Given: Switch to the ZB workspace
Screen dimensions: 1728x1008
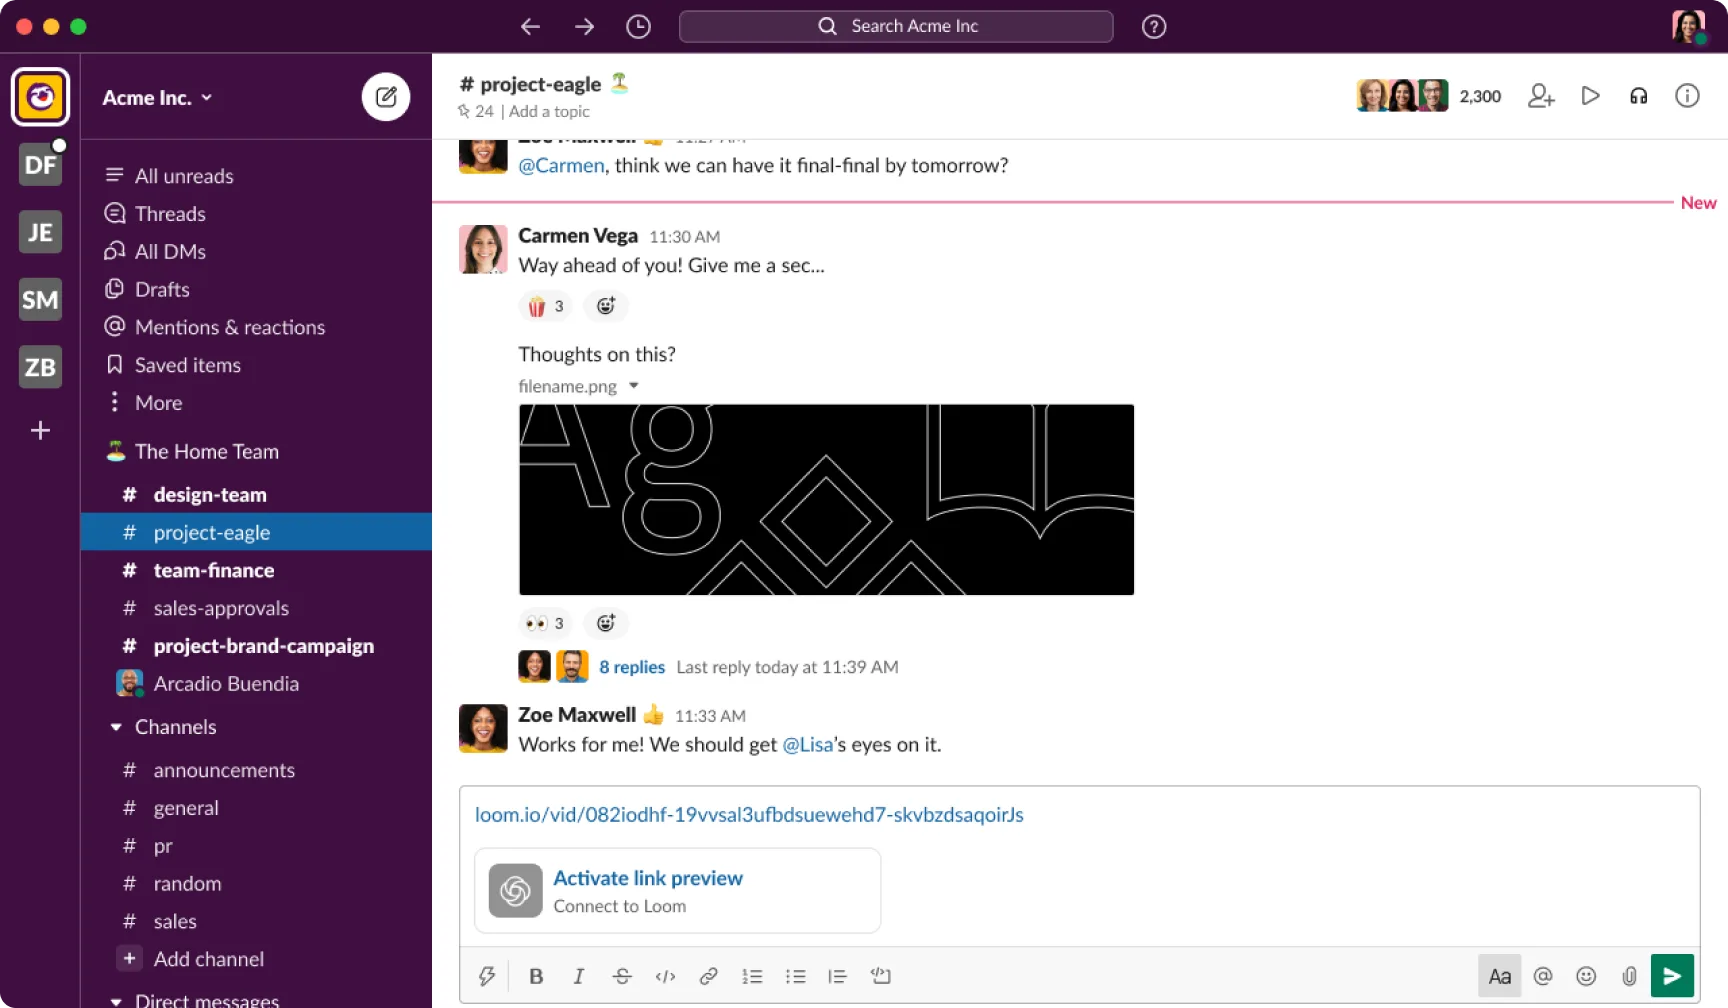Looking at the screenshot, I should 40,367.
